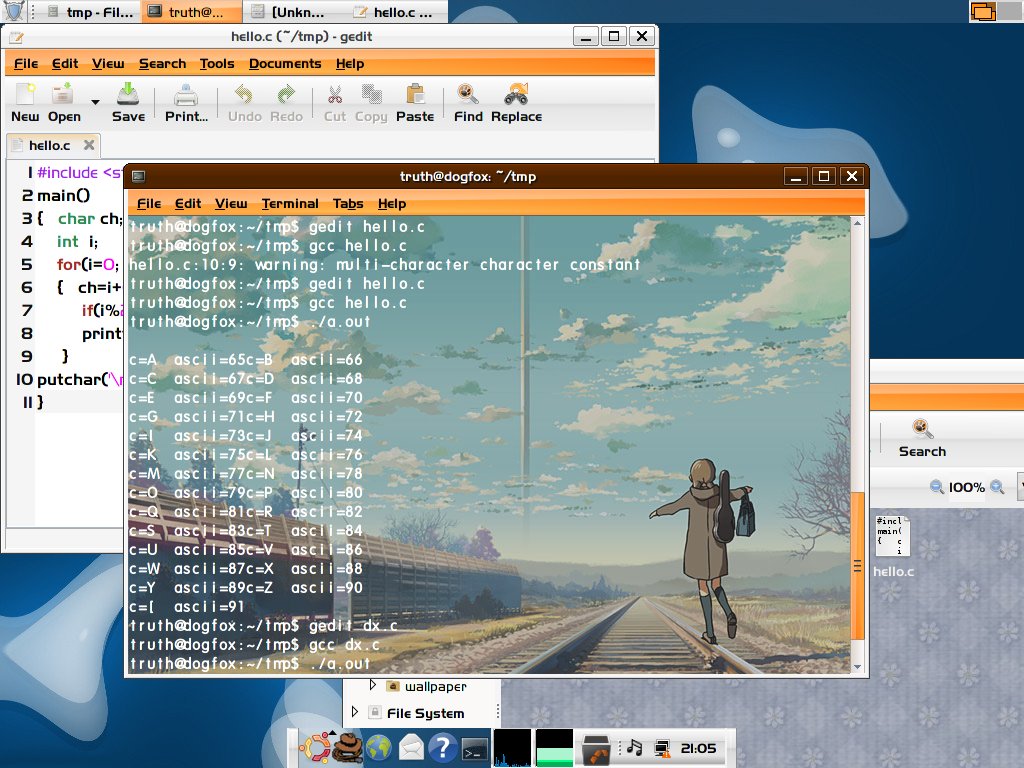Click the Open file icon in gedit
The width and height of the screenshot is (1024, 768).
point(63,95)
